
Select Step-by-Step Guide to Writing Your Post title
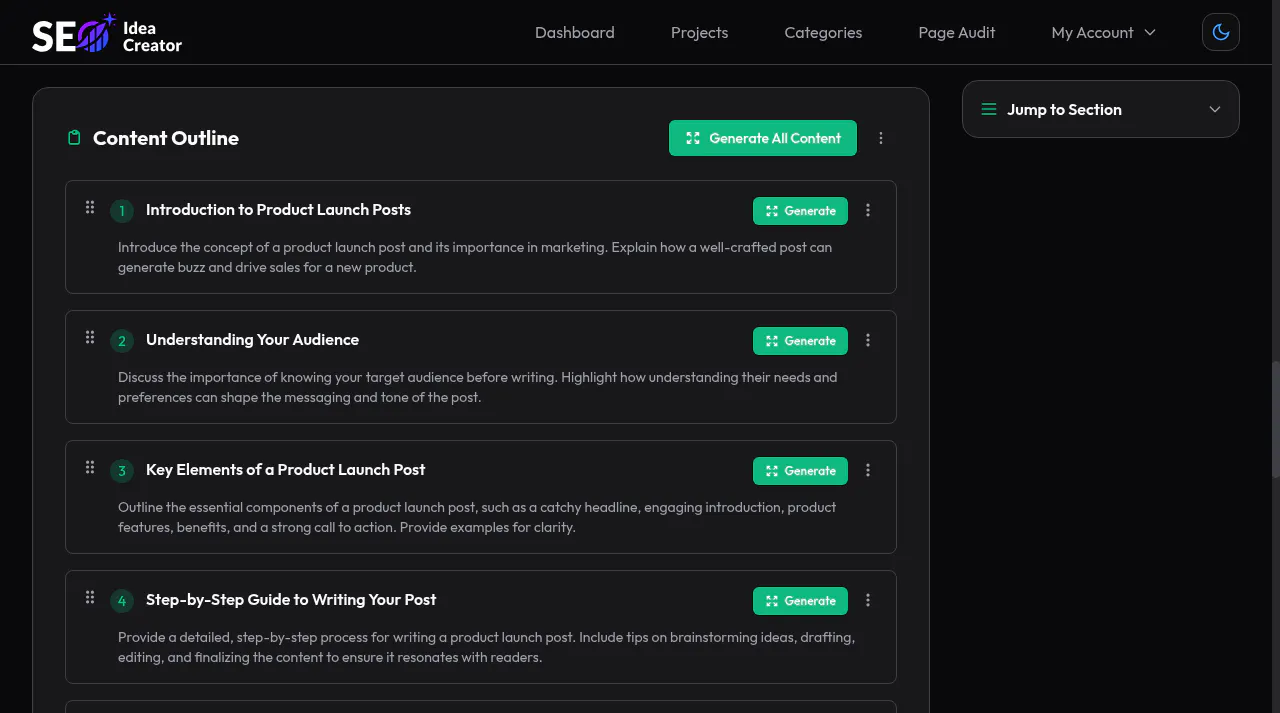(x=291, y=599)
